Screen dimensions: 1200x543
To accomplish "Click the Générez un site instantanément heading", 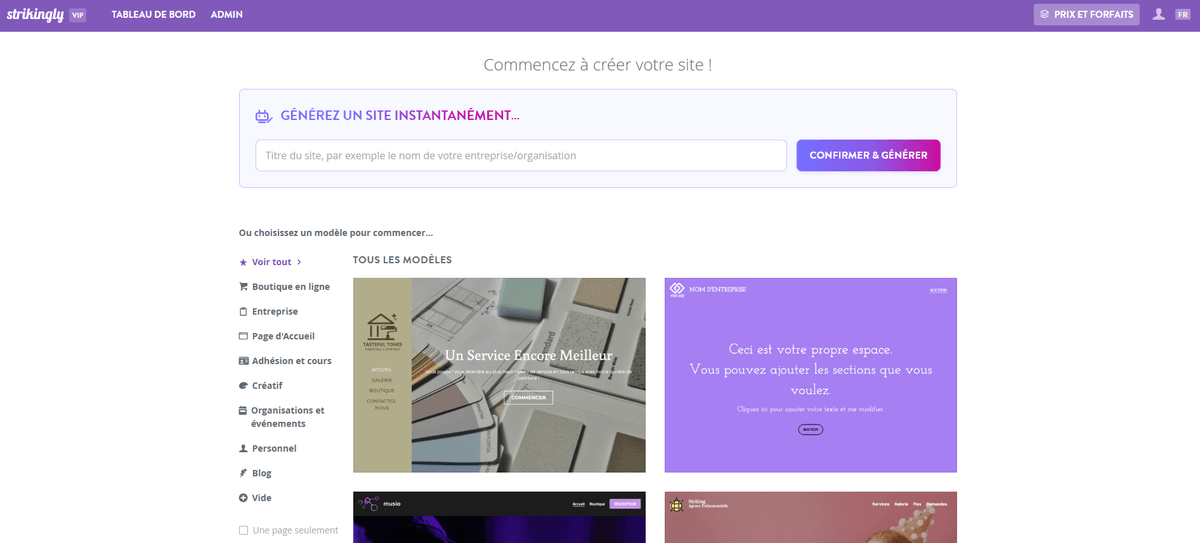I will click(400, 116).
